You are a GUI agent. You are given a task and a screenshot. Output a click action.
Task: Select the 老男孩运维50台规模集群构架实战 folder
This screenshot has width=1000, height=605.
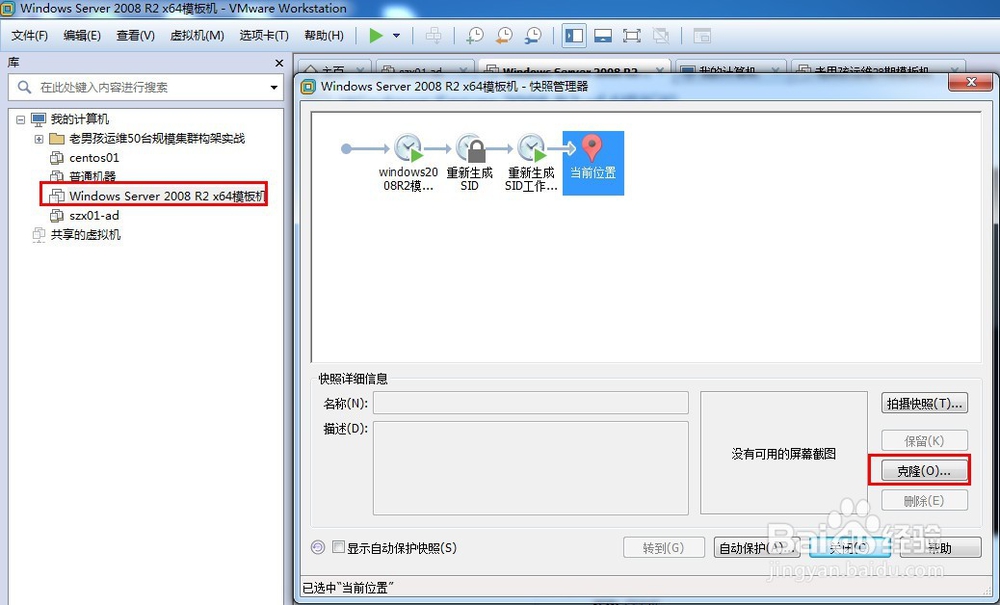[156, 138]
